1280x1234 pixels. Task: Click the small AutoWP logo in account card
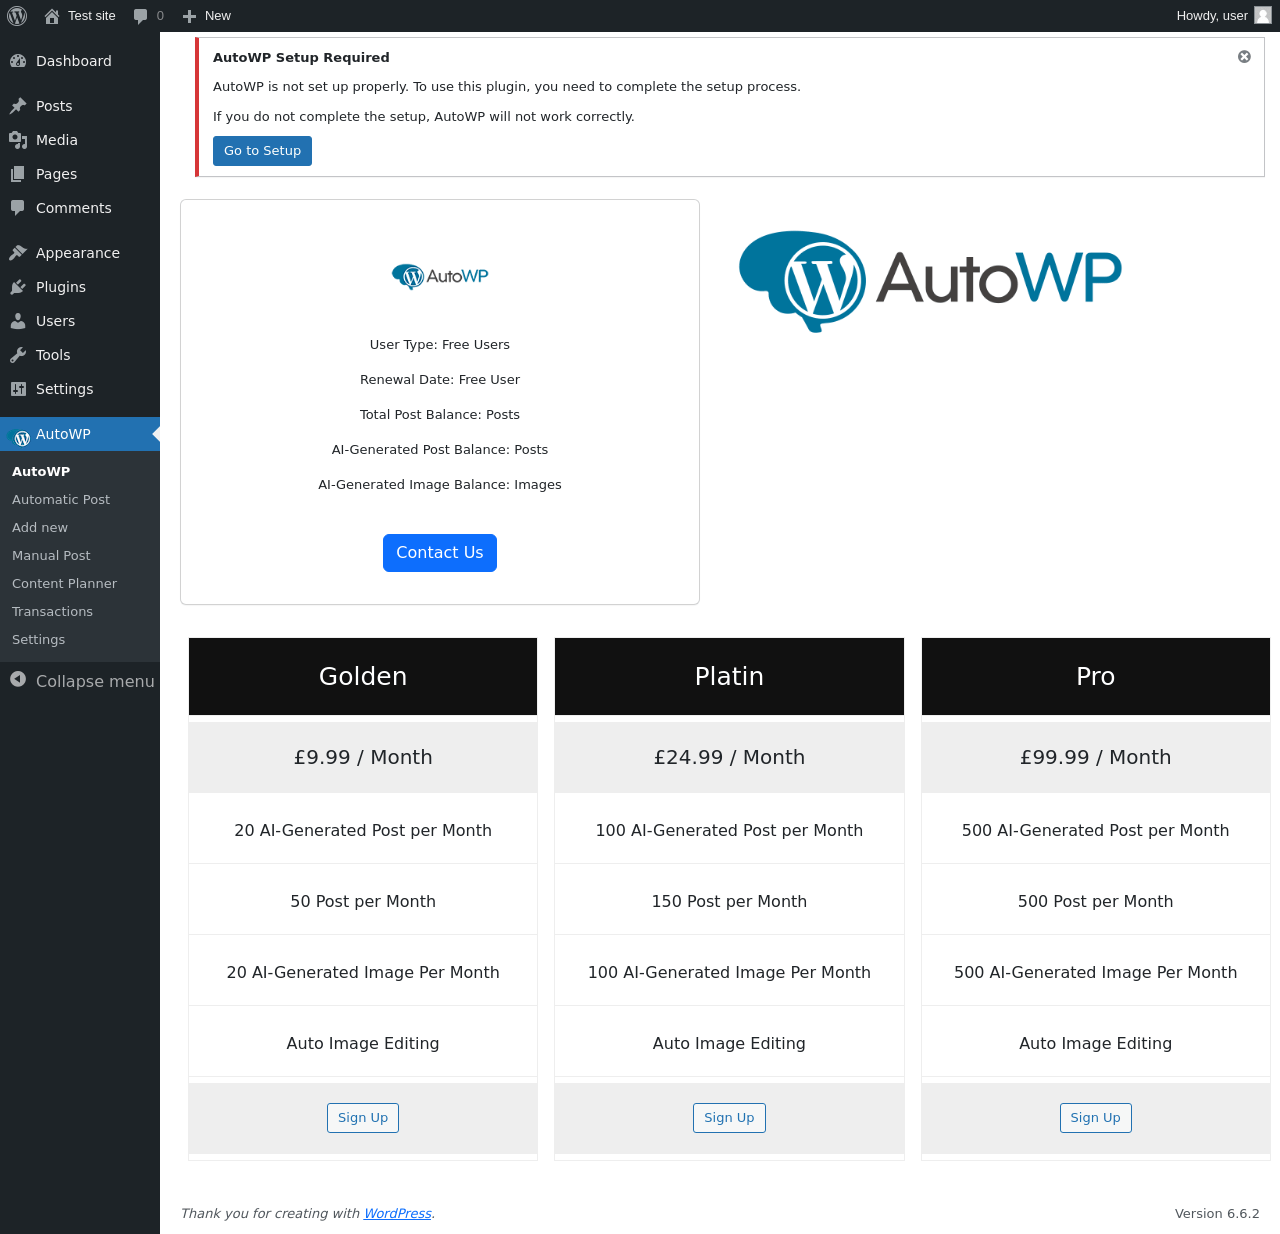(x=440, y=276)
